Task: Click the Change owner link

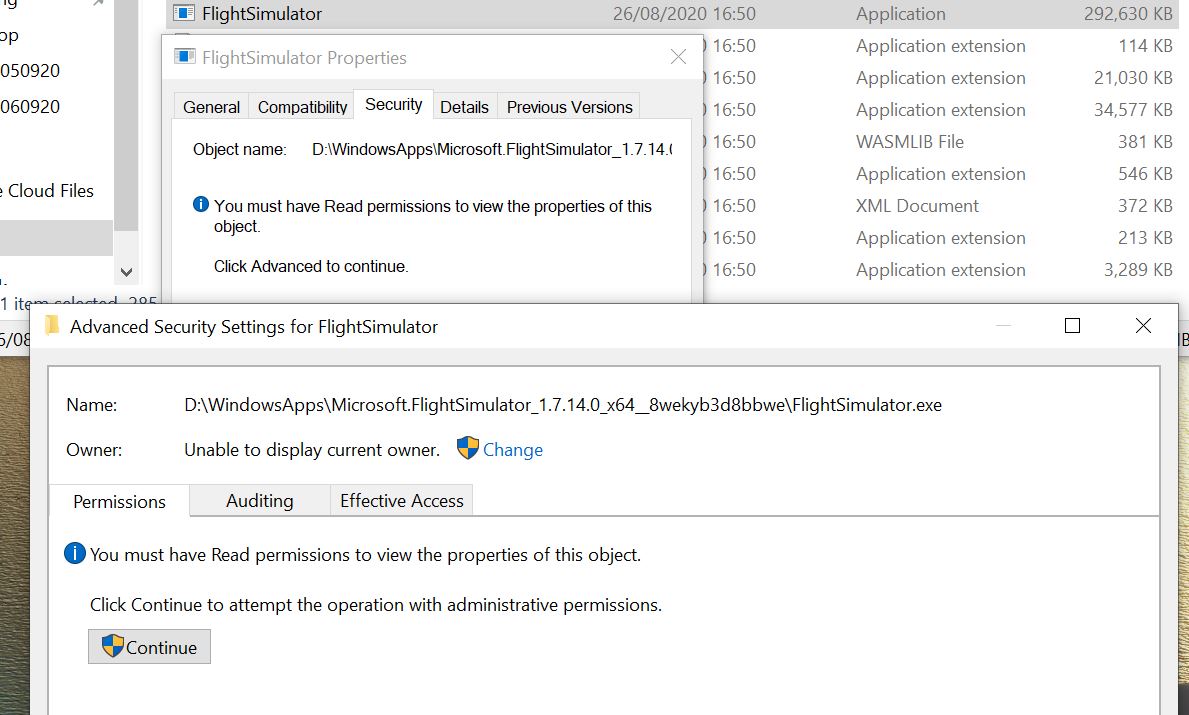Action: pos(512,450)
